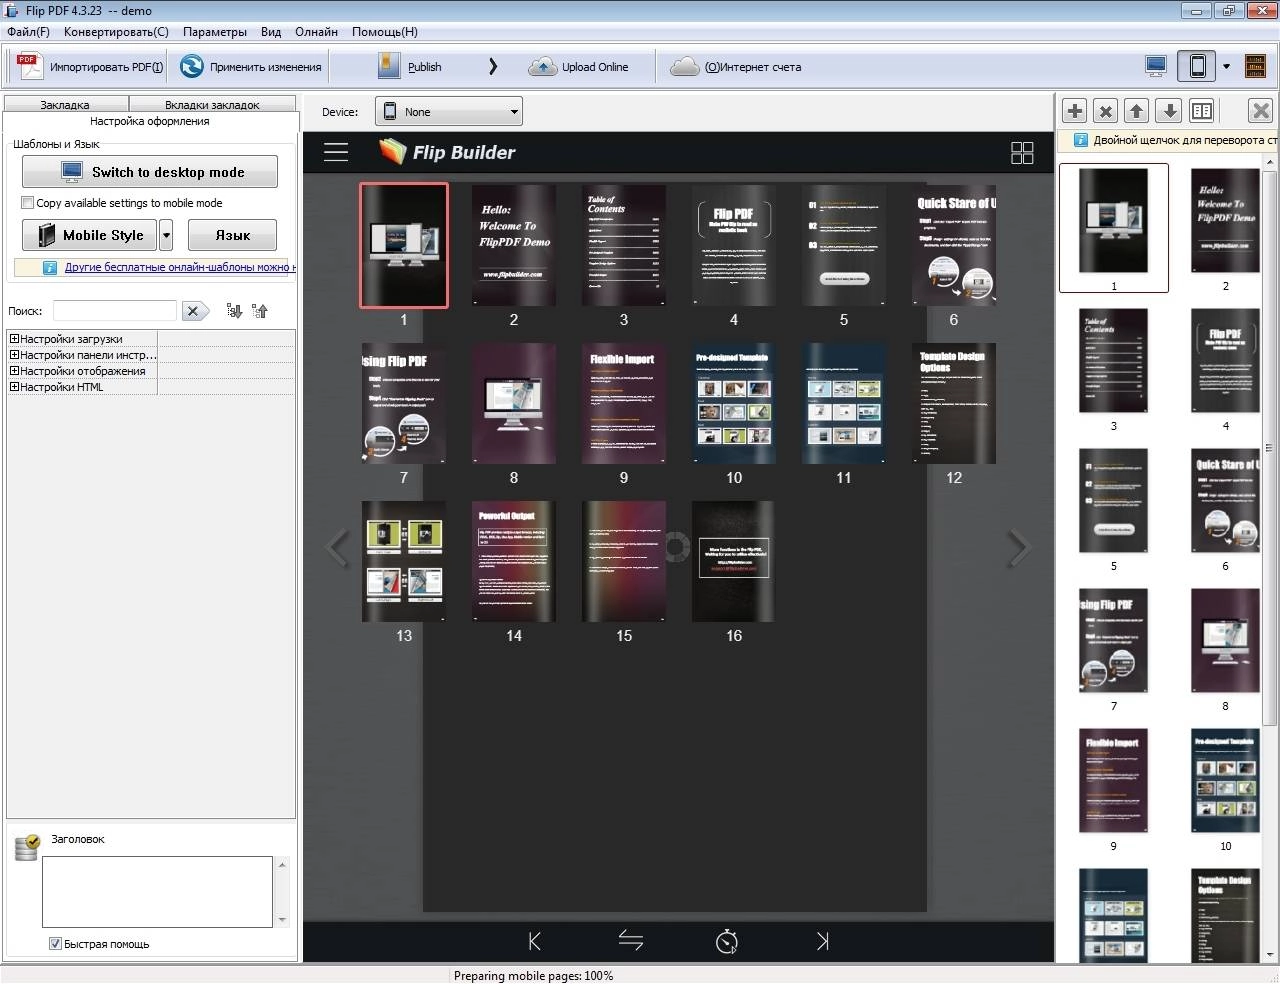Jump to last page in bottom bar
Image resolution: width=1280 pixels, height=984 pixels.
pos(822,941)
